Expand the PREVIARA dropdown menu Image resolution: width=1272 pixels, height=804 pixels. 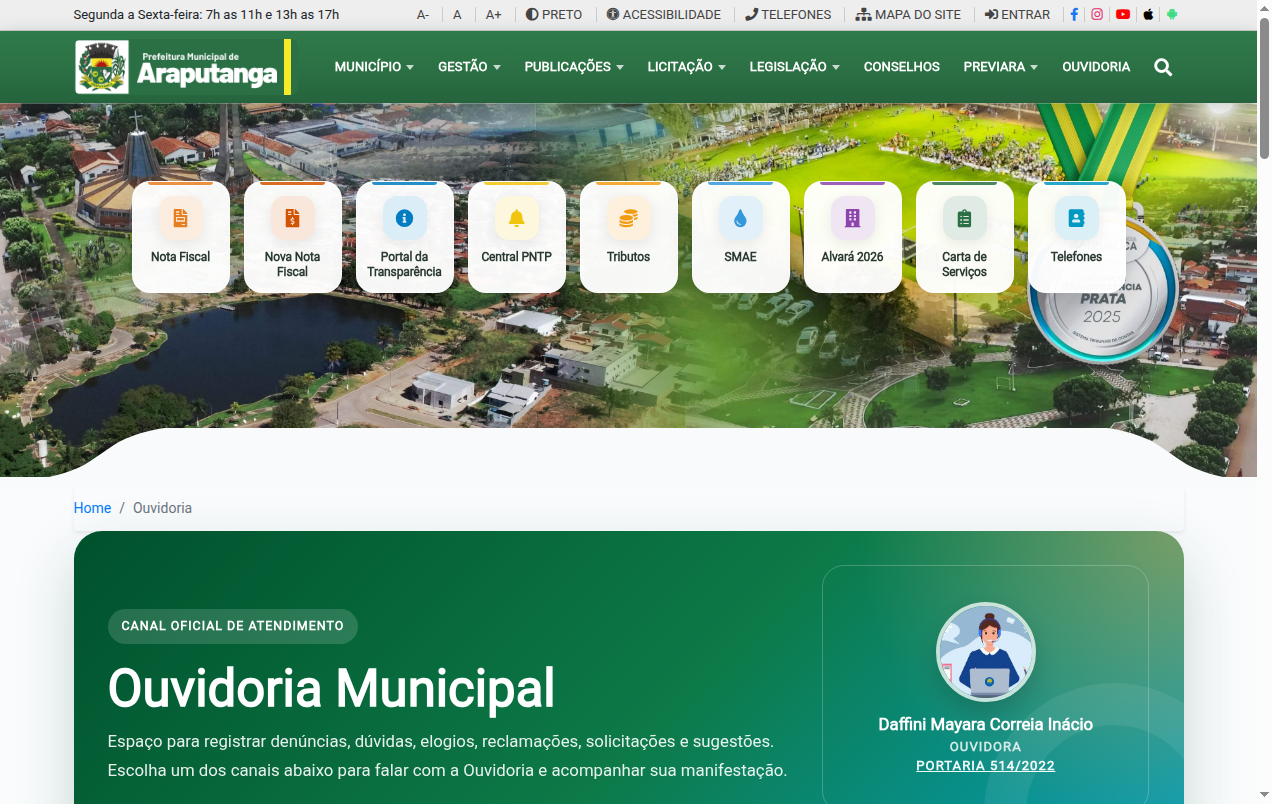pyautogui.click(x=1000, y=67)
